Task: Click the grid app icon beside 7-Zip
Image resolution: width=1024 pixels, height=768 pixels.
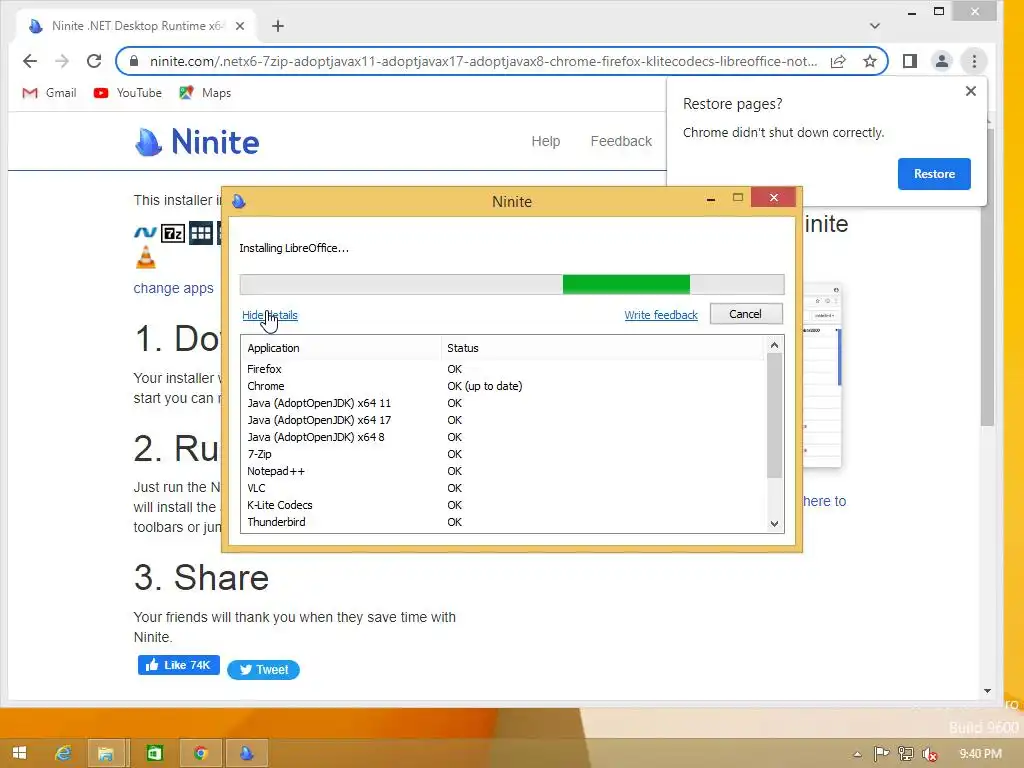Action: pyautogui.click(x=201, y=233)
